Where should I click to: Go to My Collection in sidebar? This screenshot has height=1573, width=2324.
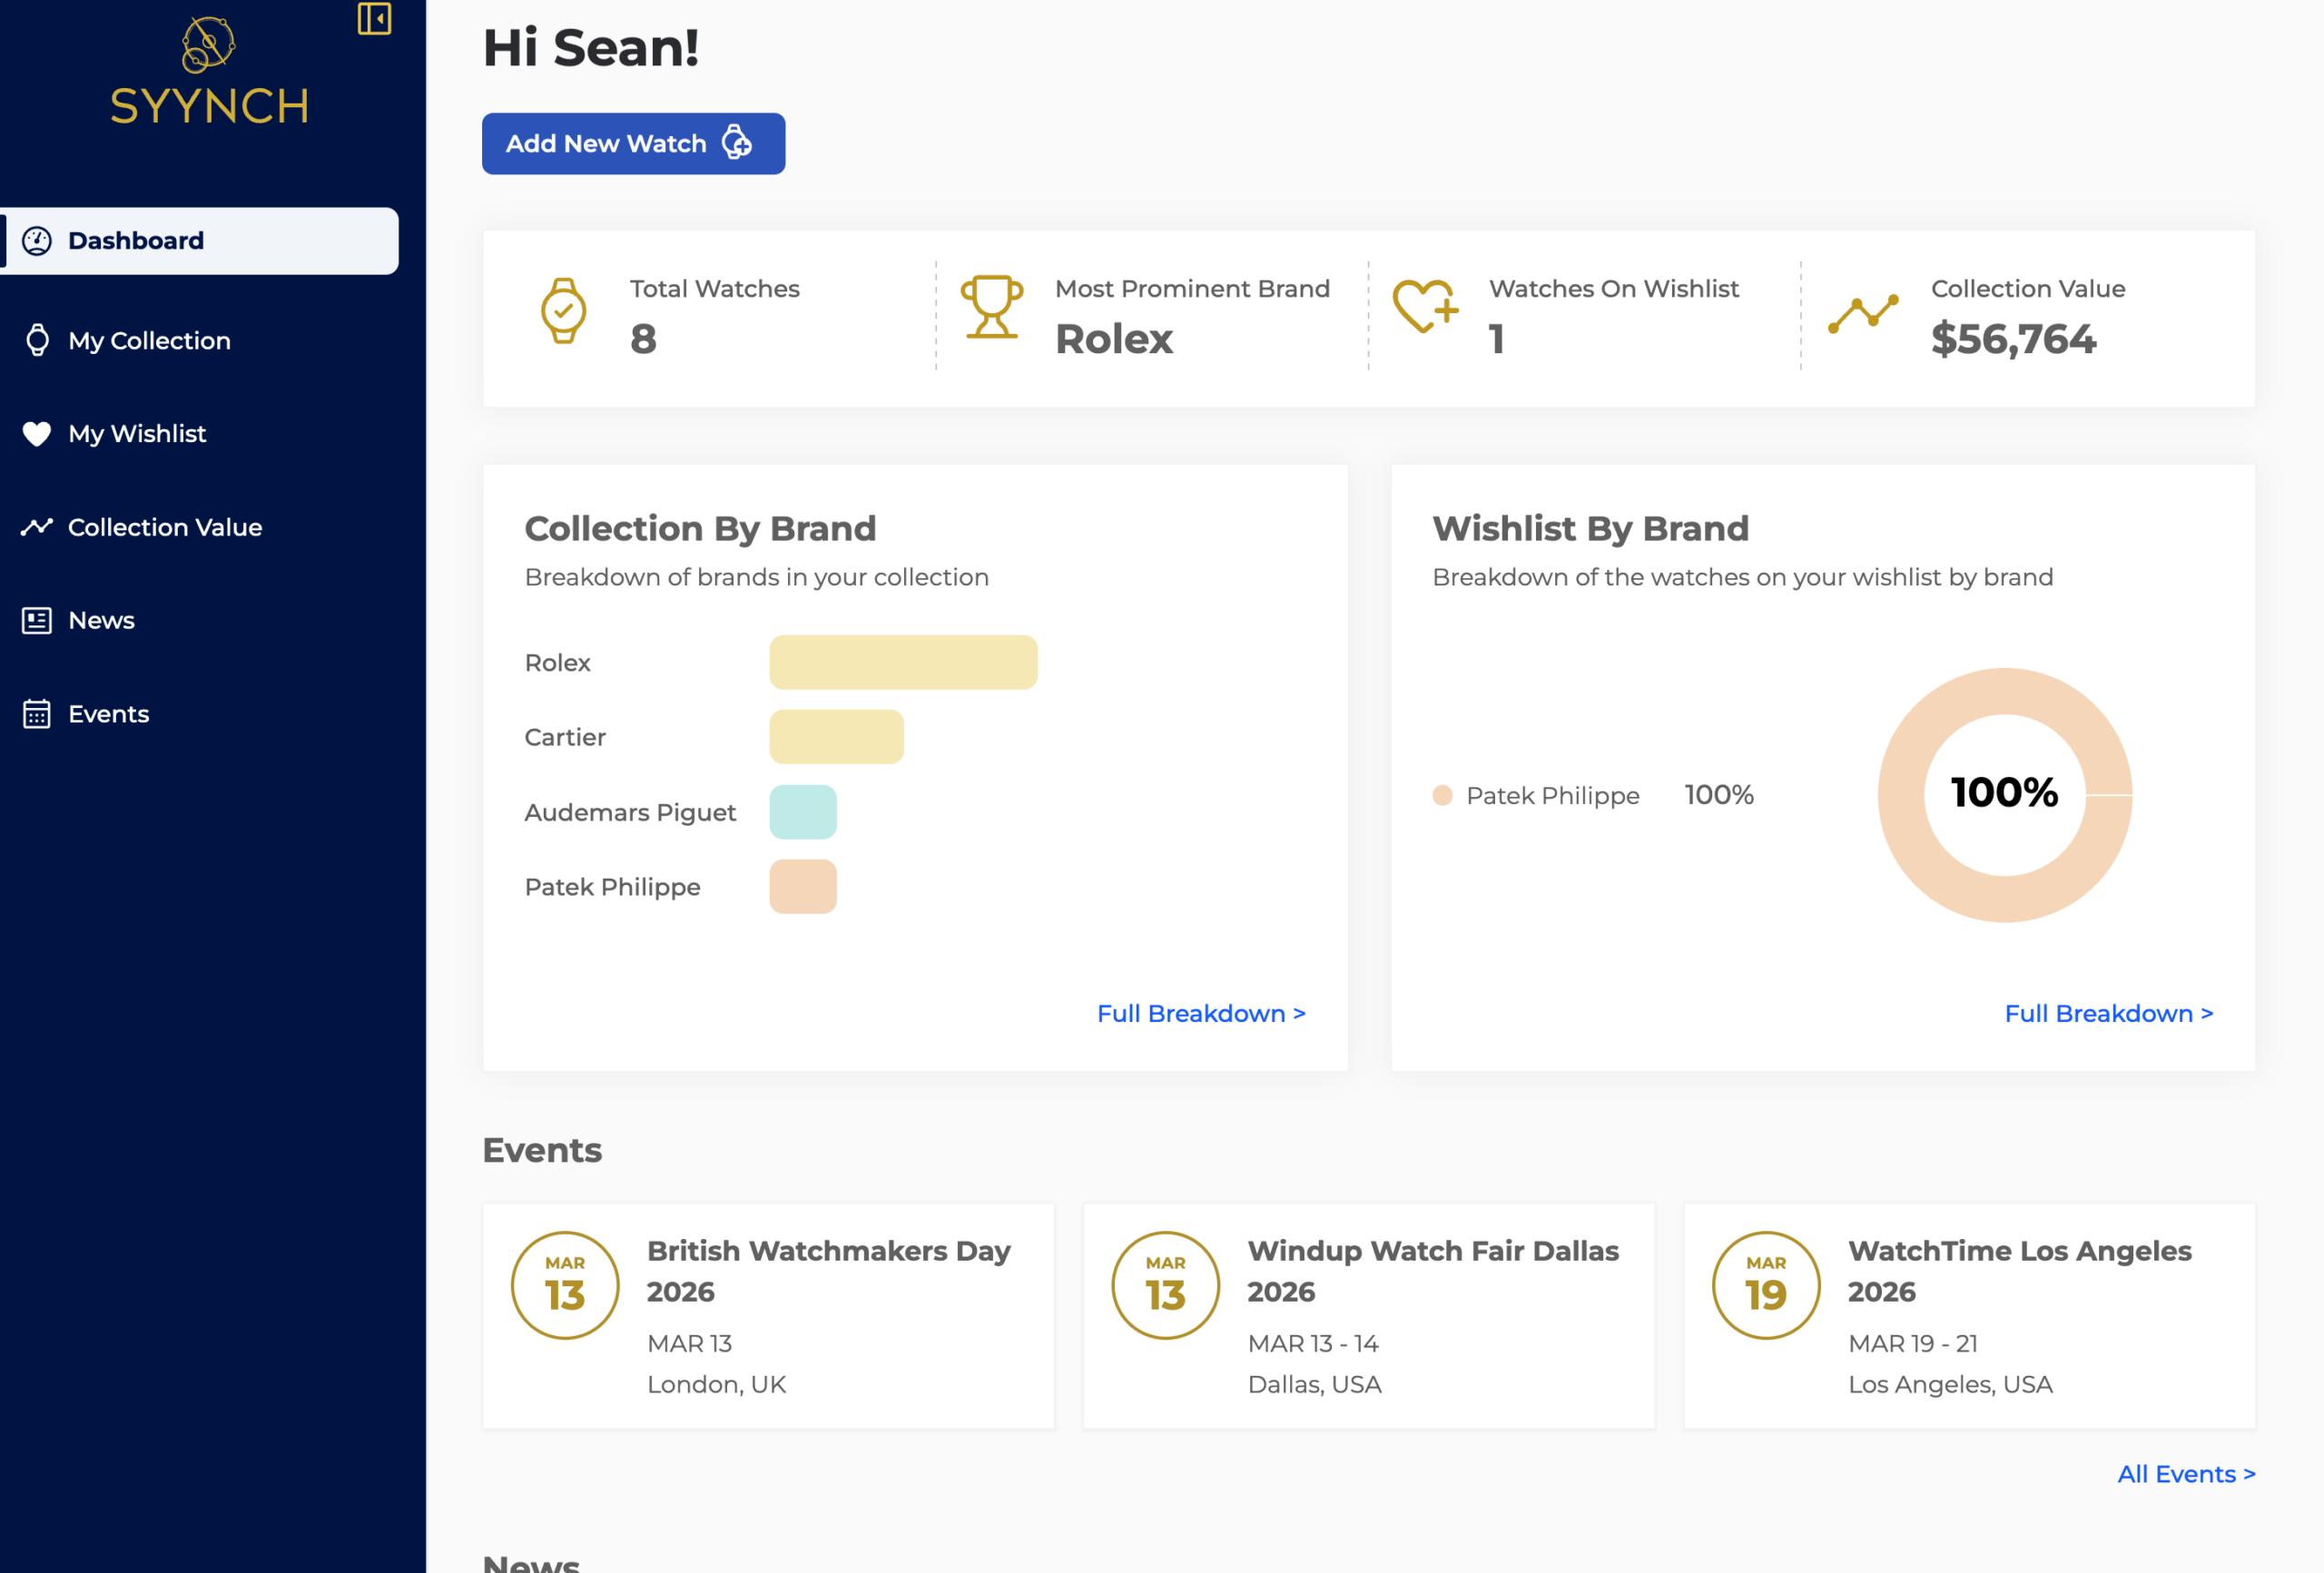click(x=150, y=341)
